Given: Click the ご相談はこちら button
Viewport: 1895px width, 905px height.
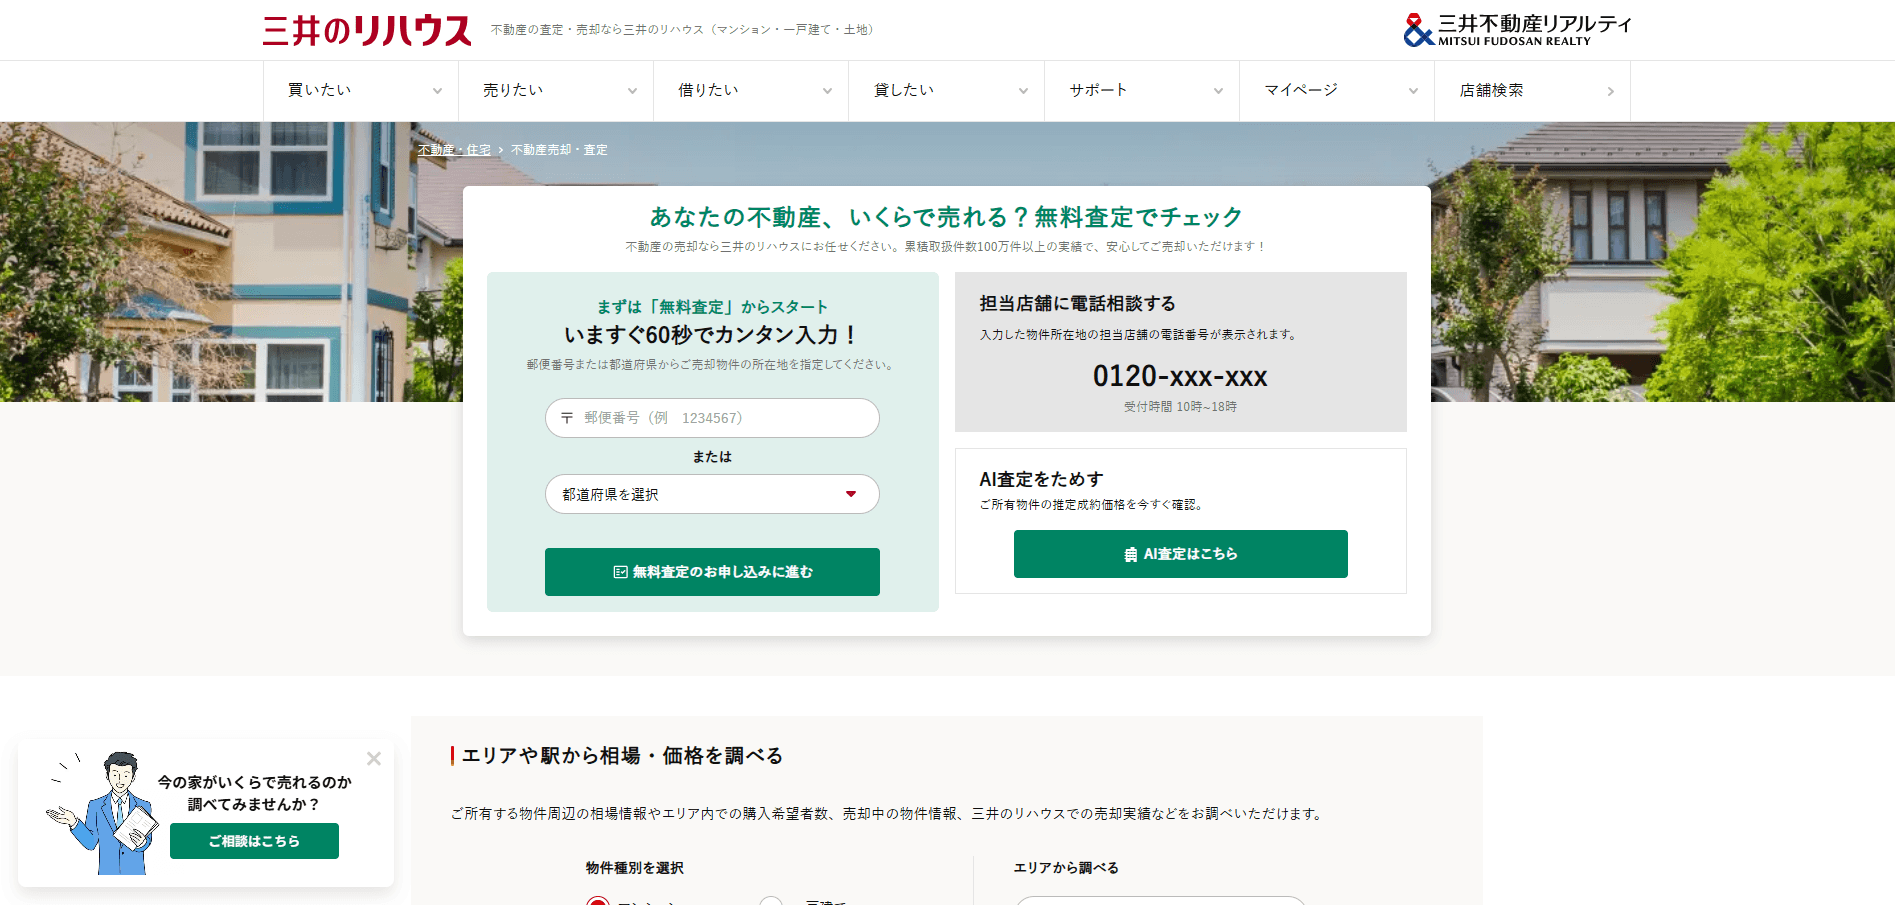Looking at the screenshot, I should 254,841.
